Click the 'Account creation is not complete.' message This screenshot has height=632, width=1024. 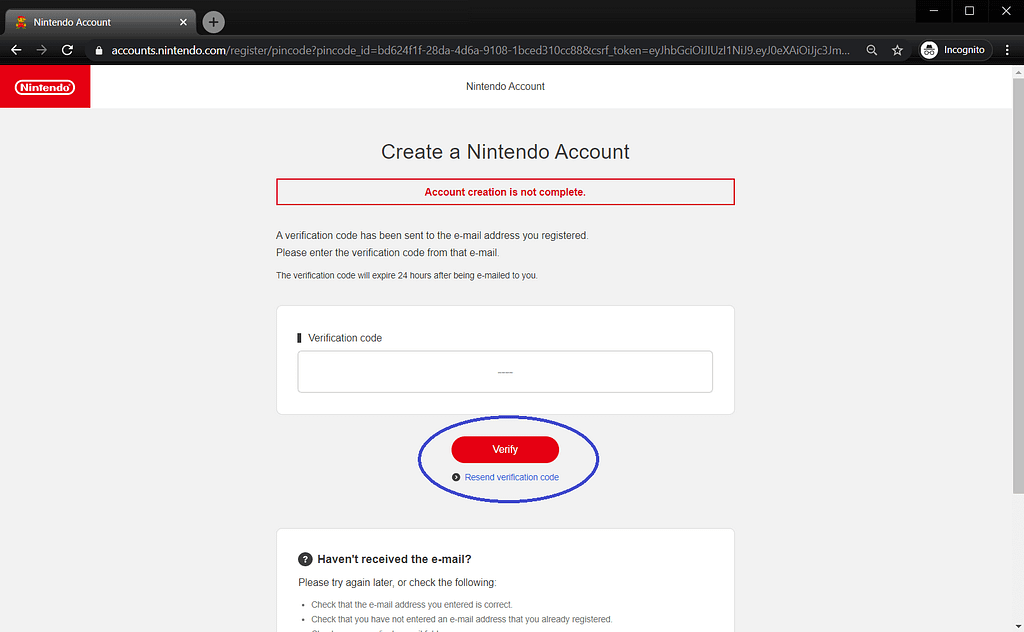tap(505, 192)
